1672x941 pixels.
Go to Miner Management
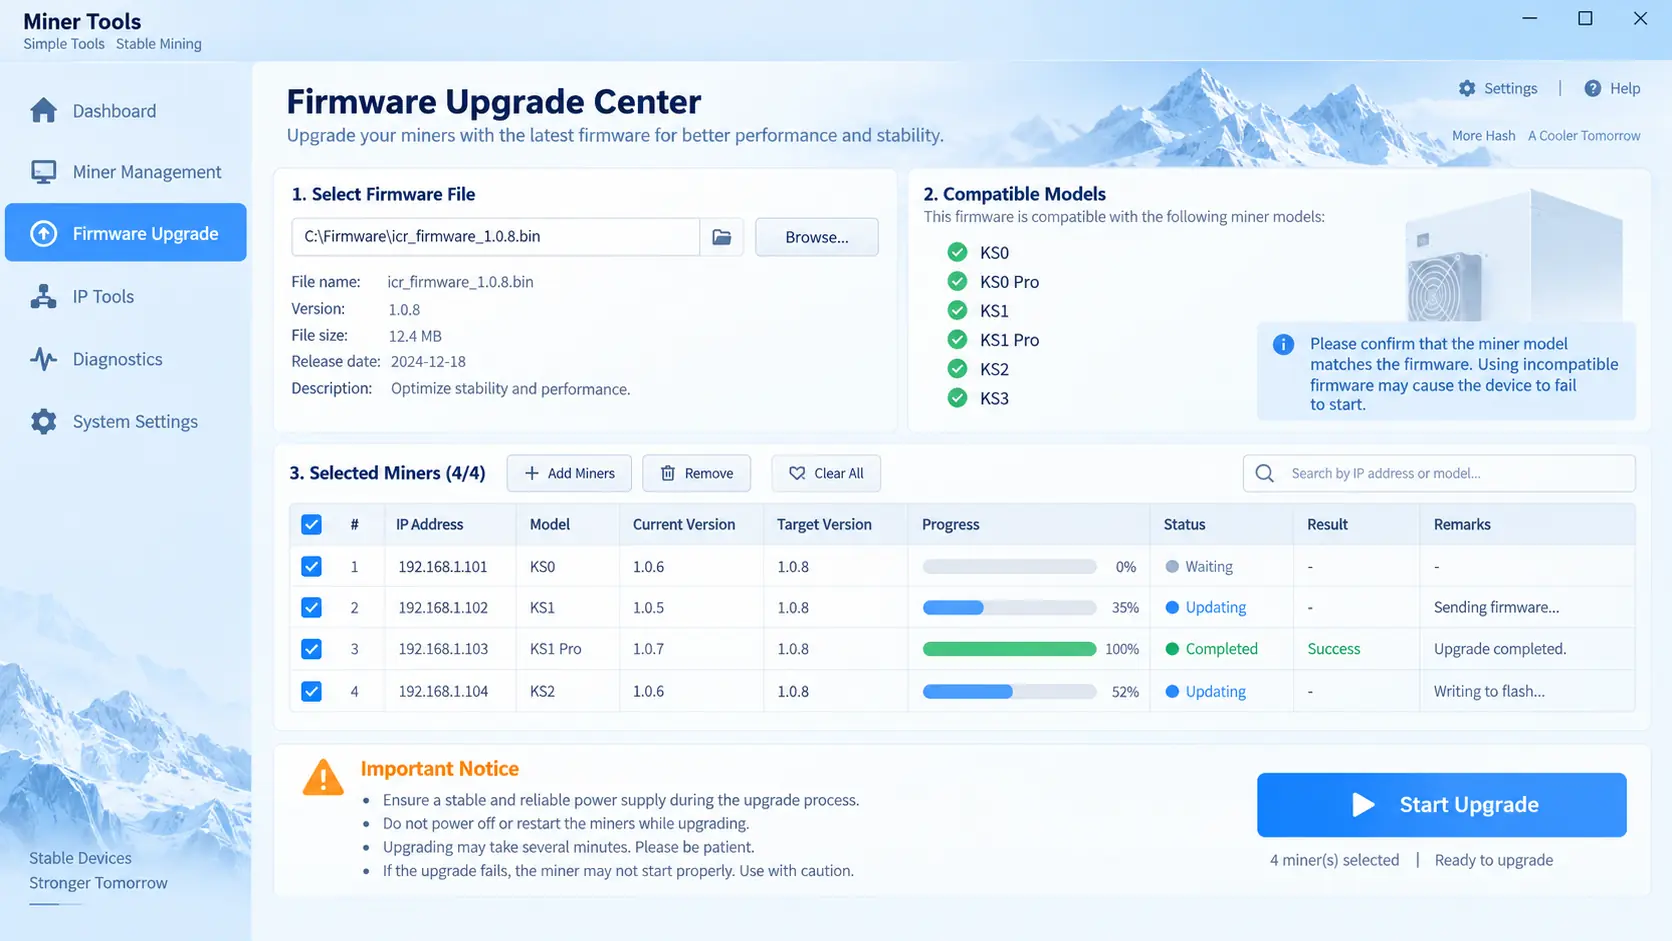coord(126,172)
